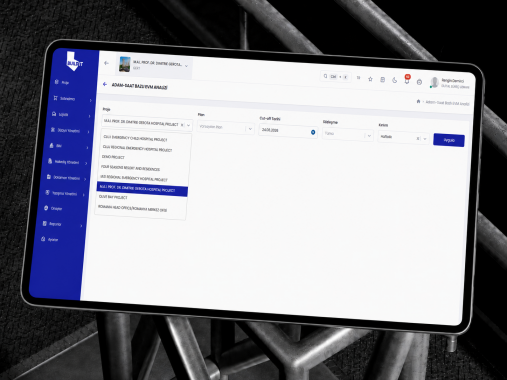Open the header project switcher dropdown chevron

point(186,66)
